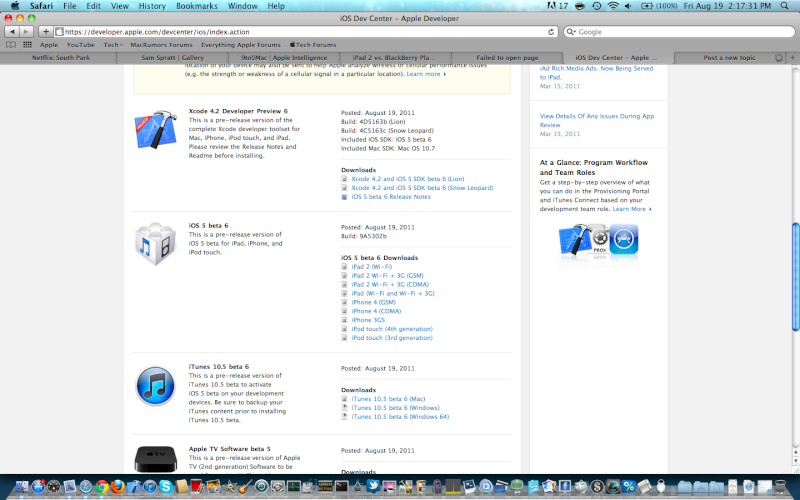Viewport: 800px width, 500px height.
Task: Open iOS 5 beta 6 Release Notes
Action: (x=391, y=196)
